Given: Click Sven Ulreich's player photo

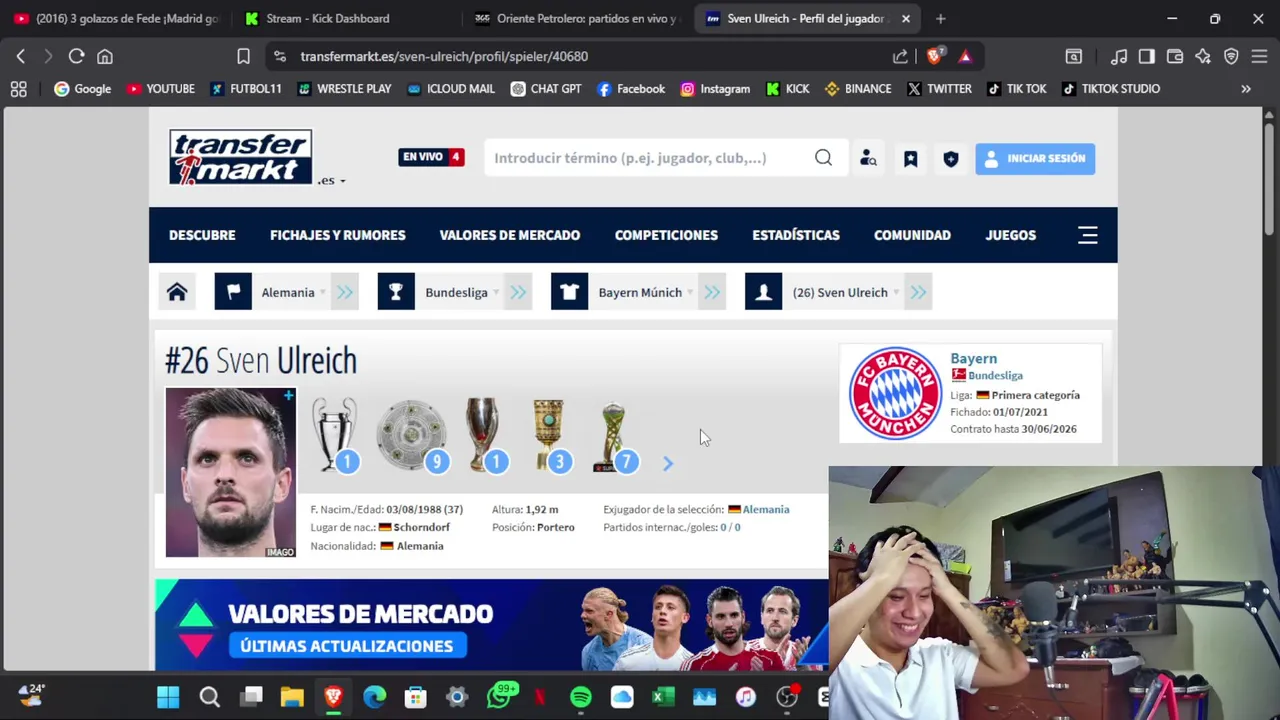Looking at the screenshot, I should pyautogui.click(x=231, y=472).
